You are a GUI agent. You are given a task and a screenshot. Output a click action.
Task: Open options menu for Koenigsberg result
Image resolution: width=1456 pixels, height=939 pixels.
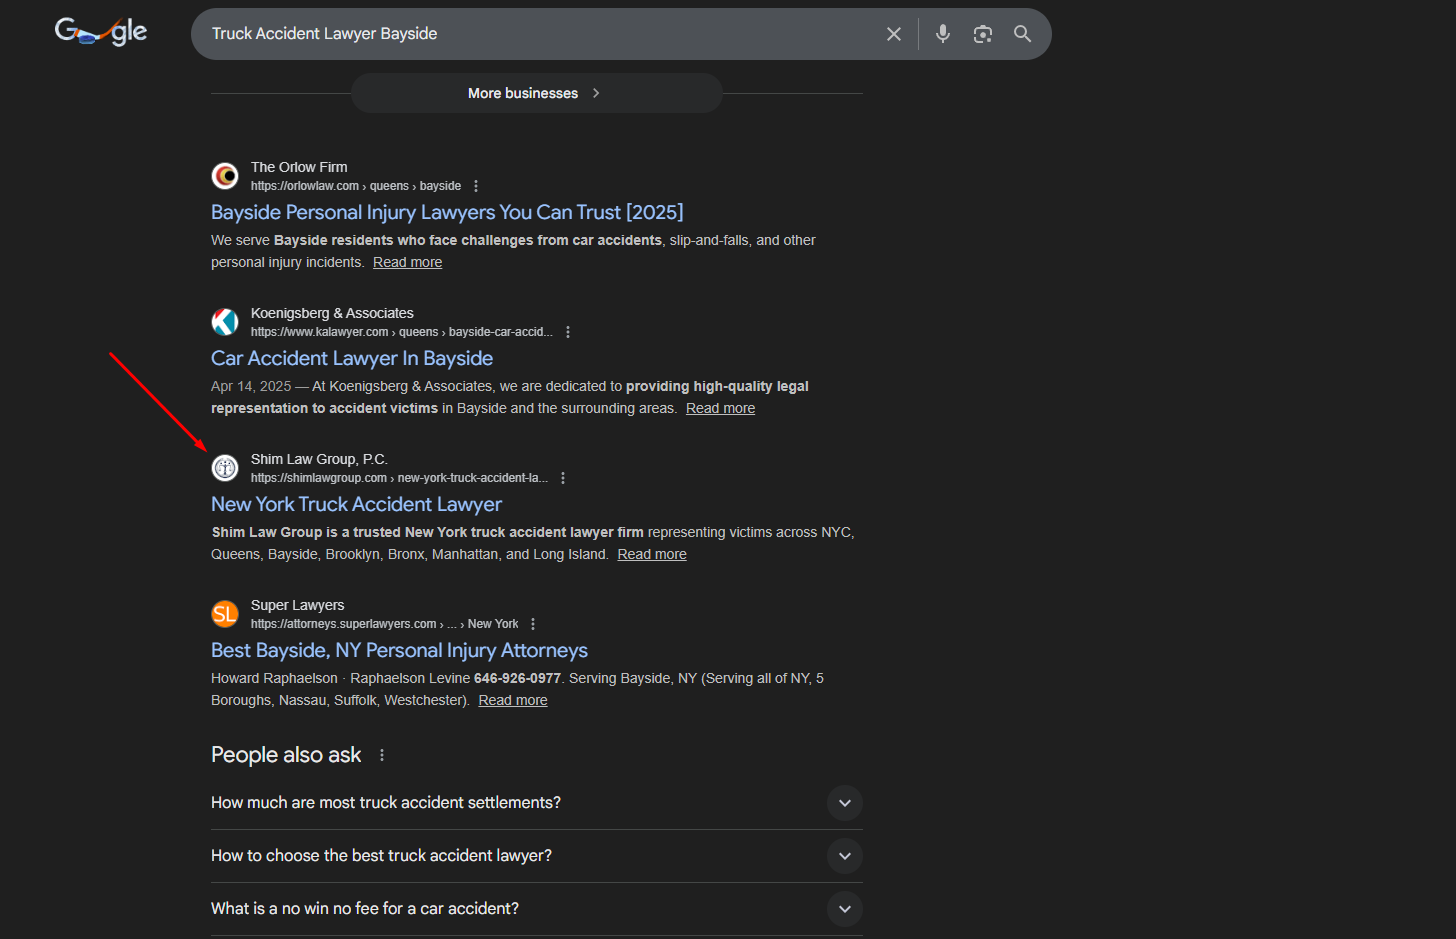click(568, 332)
